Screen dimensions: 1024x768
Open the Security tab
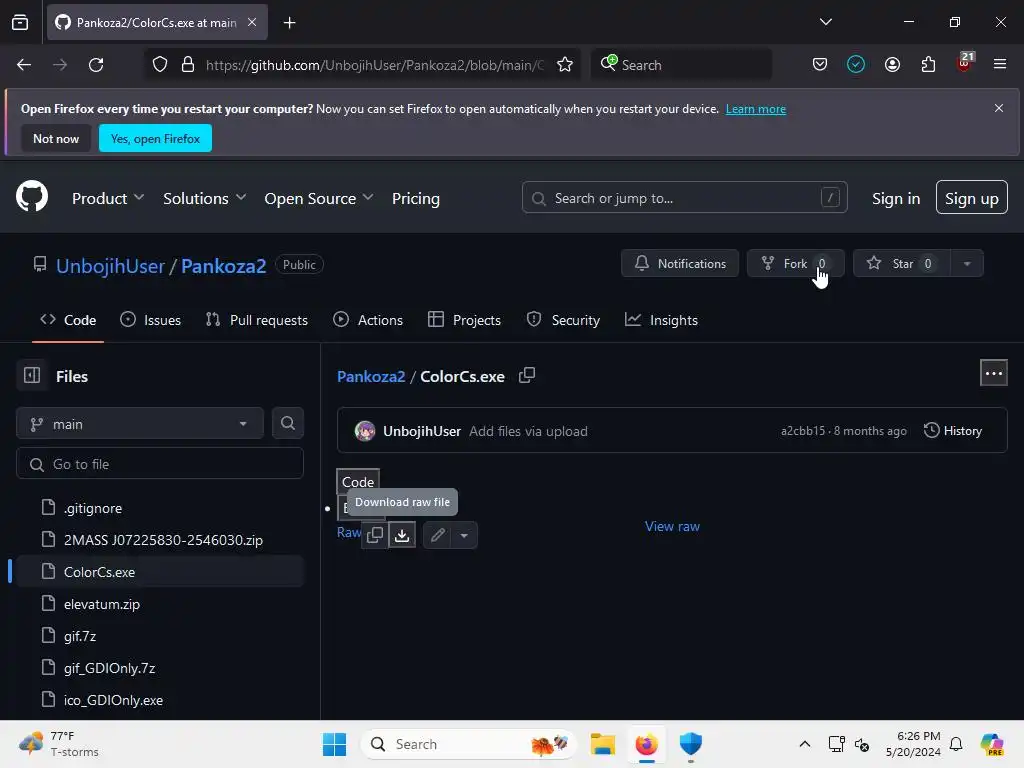[563, 320]
